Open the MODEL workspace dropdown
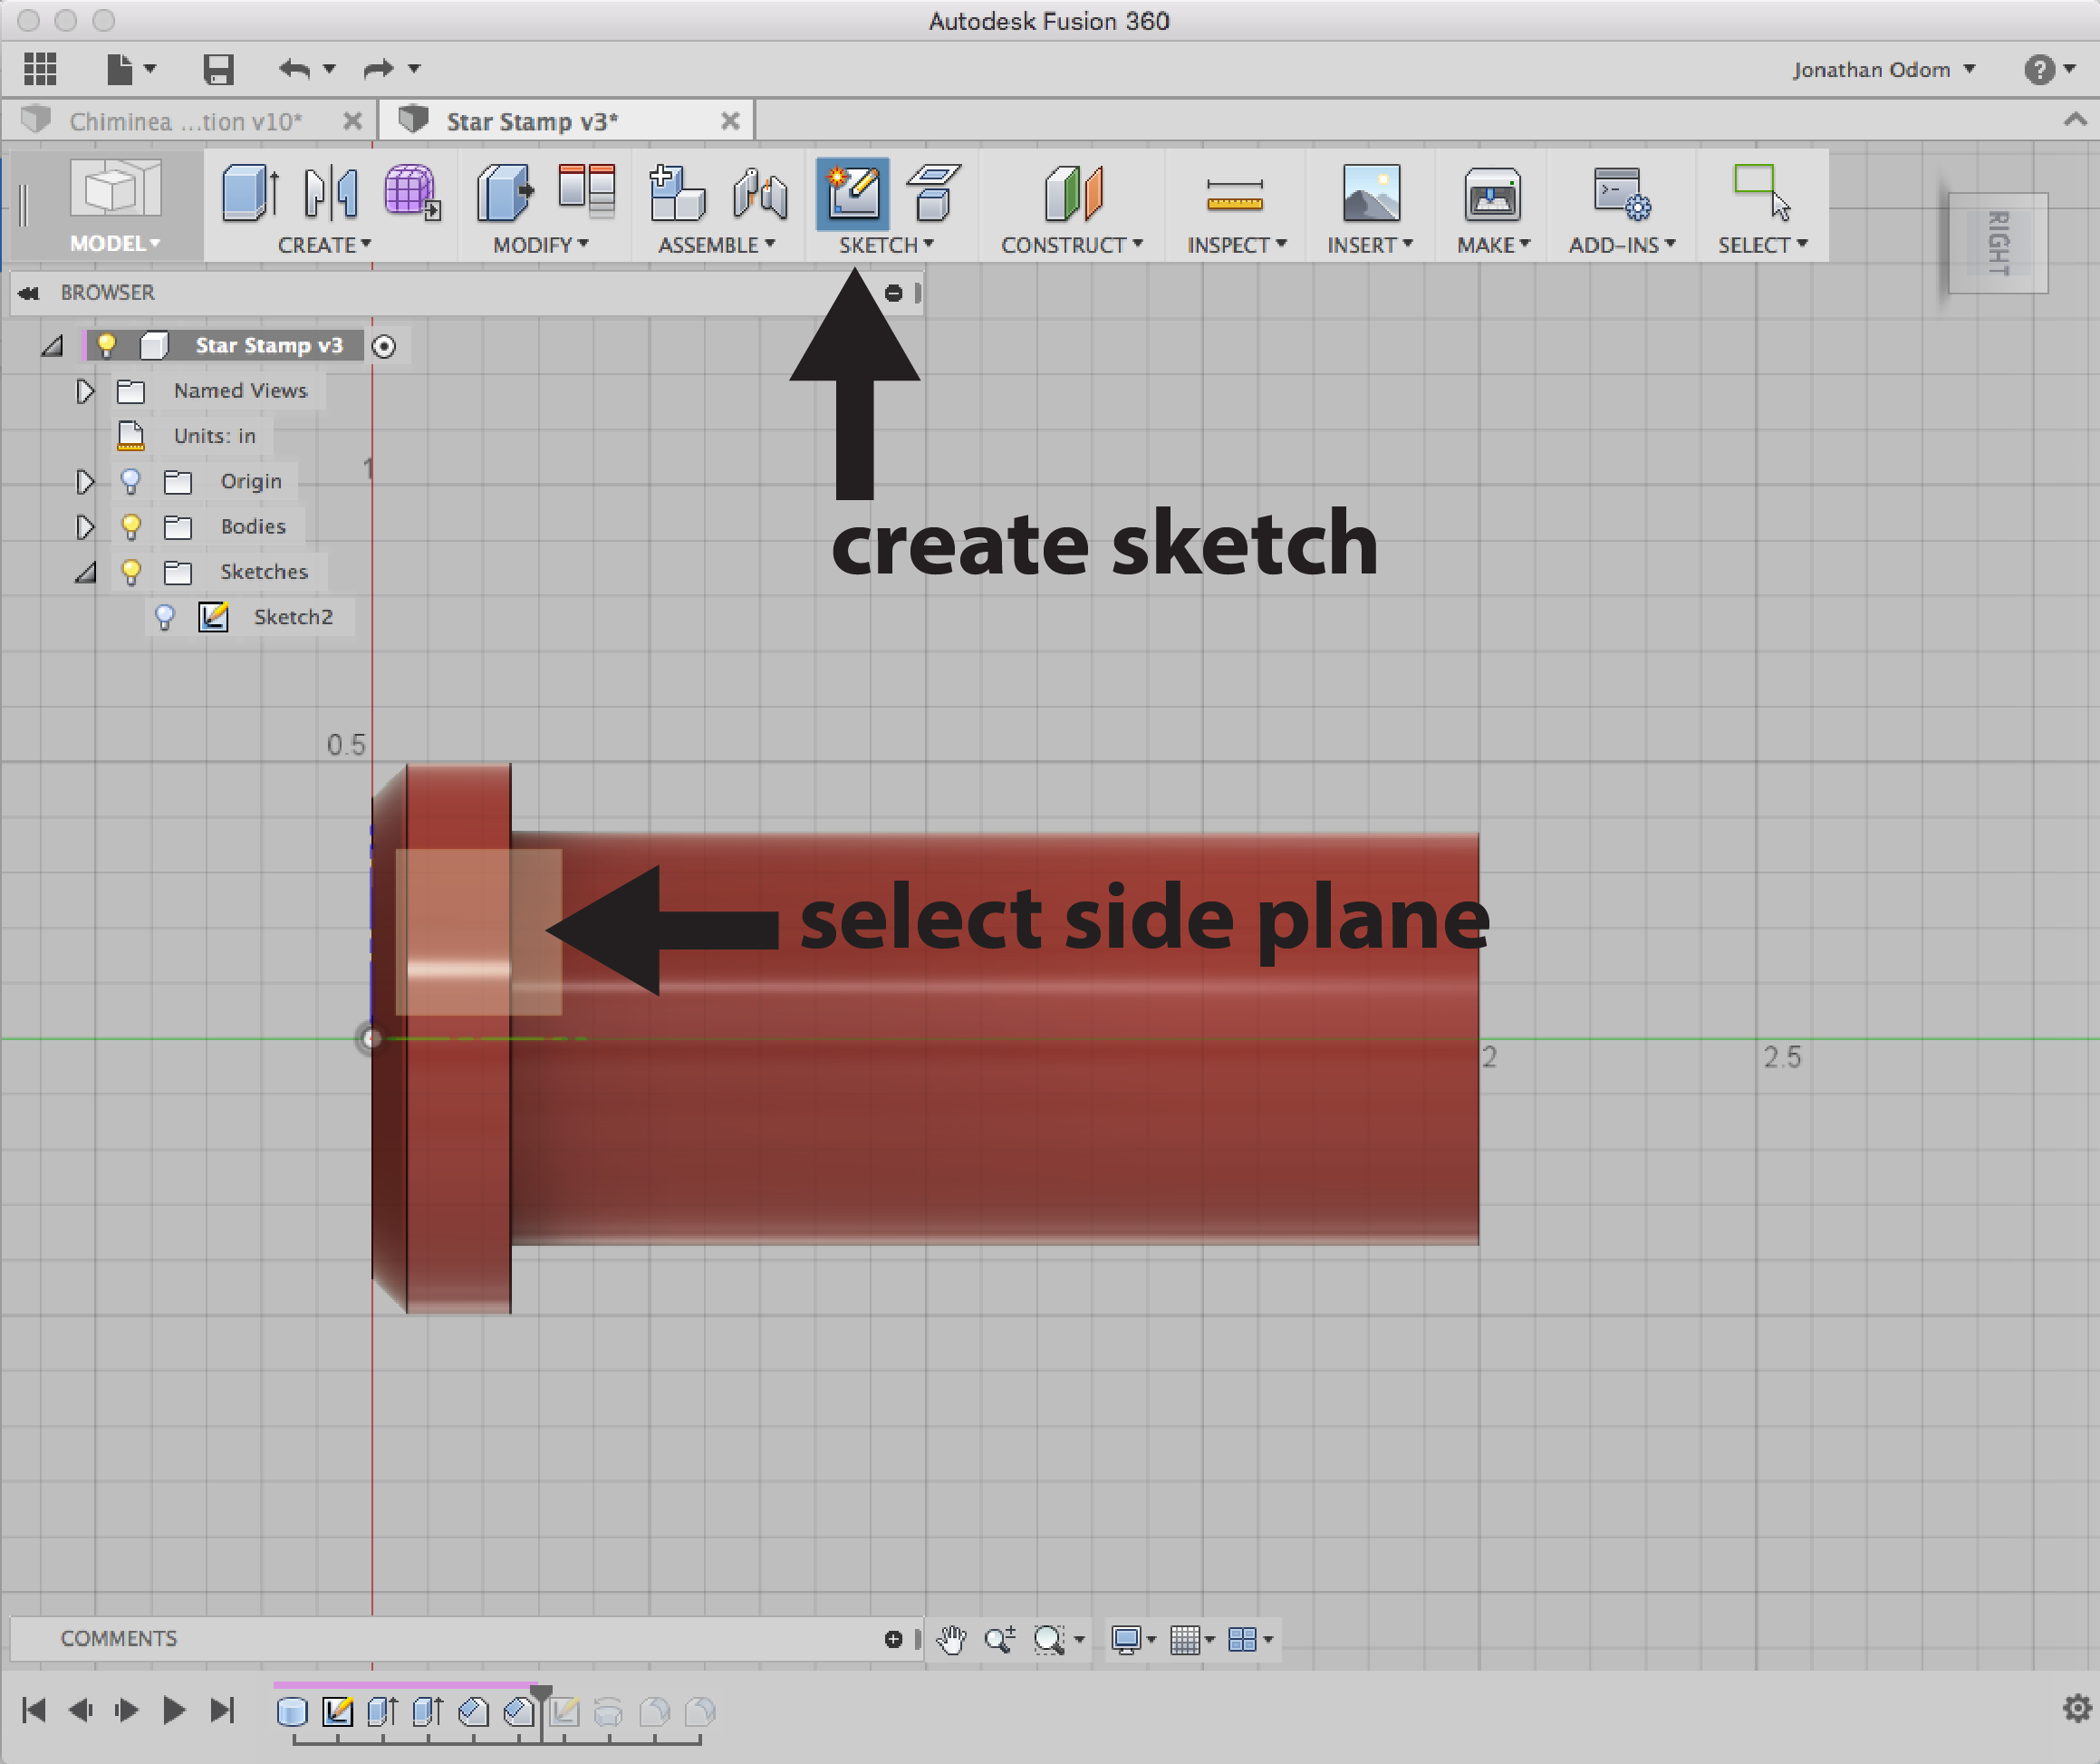2100x1764 pixels. pyautogui.click(x=114, y=243)
